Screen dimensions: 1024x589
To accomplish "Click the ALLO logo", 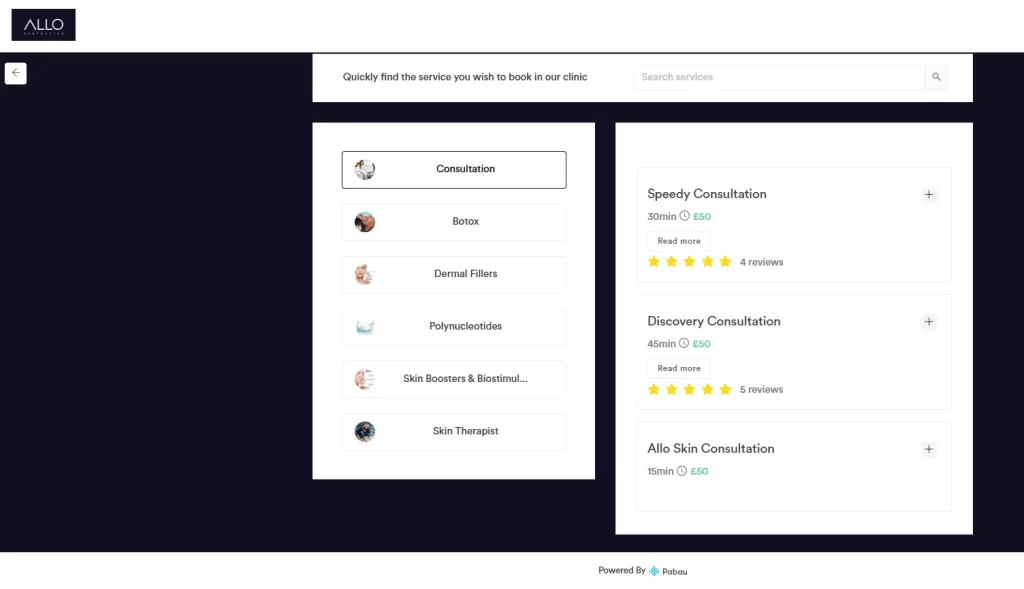I will [x=43, y=25].
